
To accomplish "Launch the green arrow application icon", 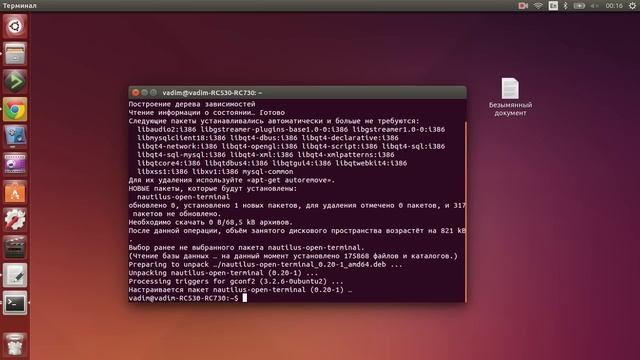I will [x=15, y=82].
